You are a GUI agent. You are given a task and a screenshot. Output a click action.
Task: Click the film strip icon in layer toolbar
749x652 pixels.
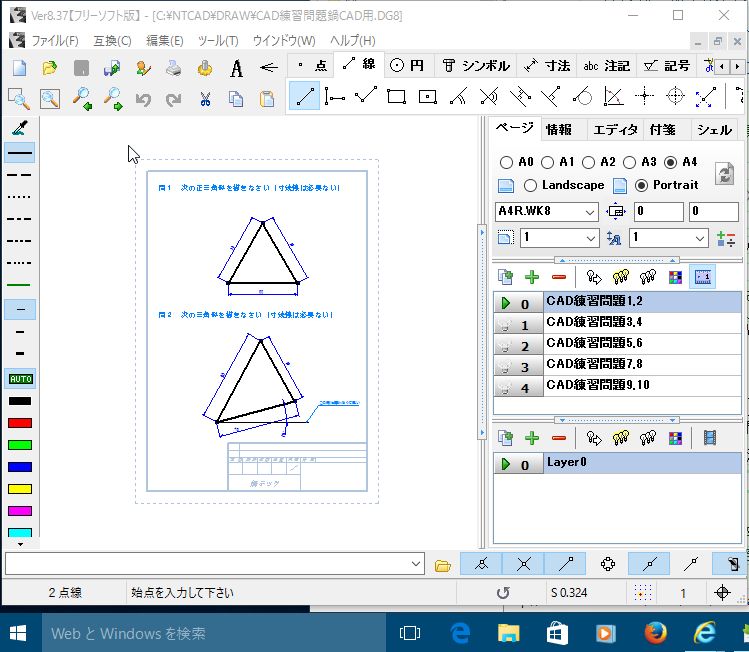click(710, 438)
